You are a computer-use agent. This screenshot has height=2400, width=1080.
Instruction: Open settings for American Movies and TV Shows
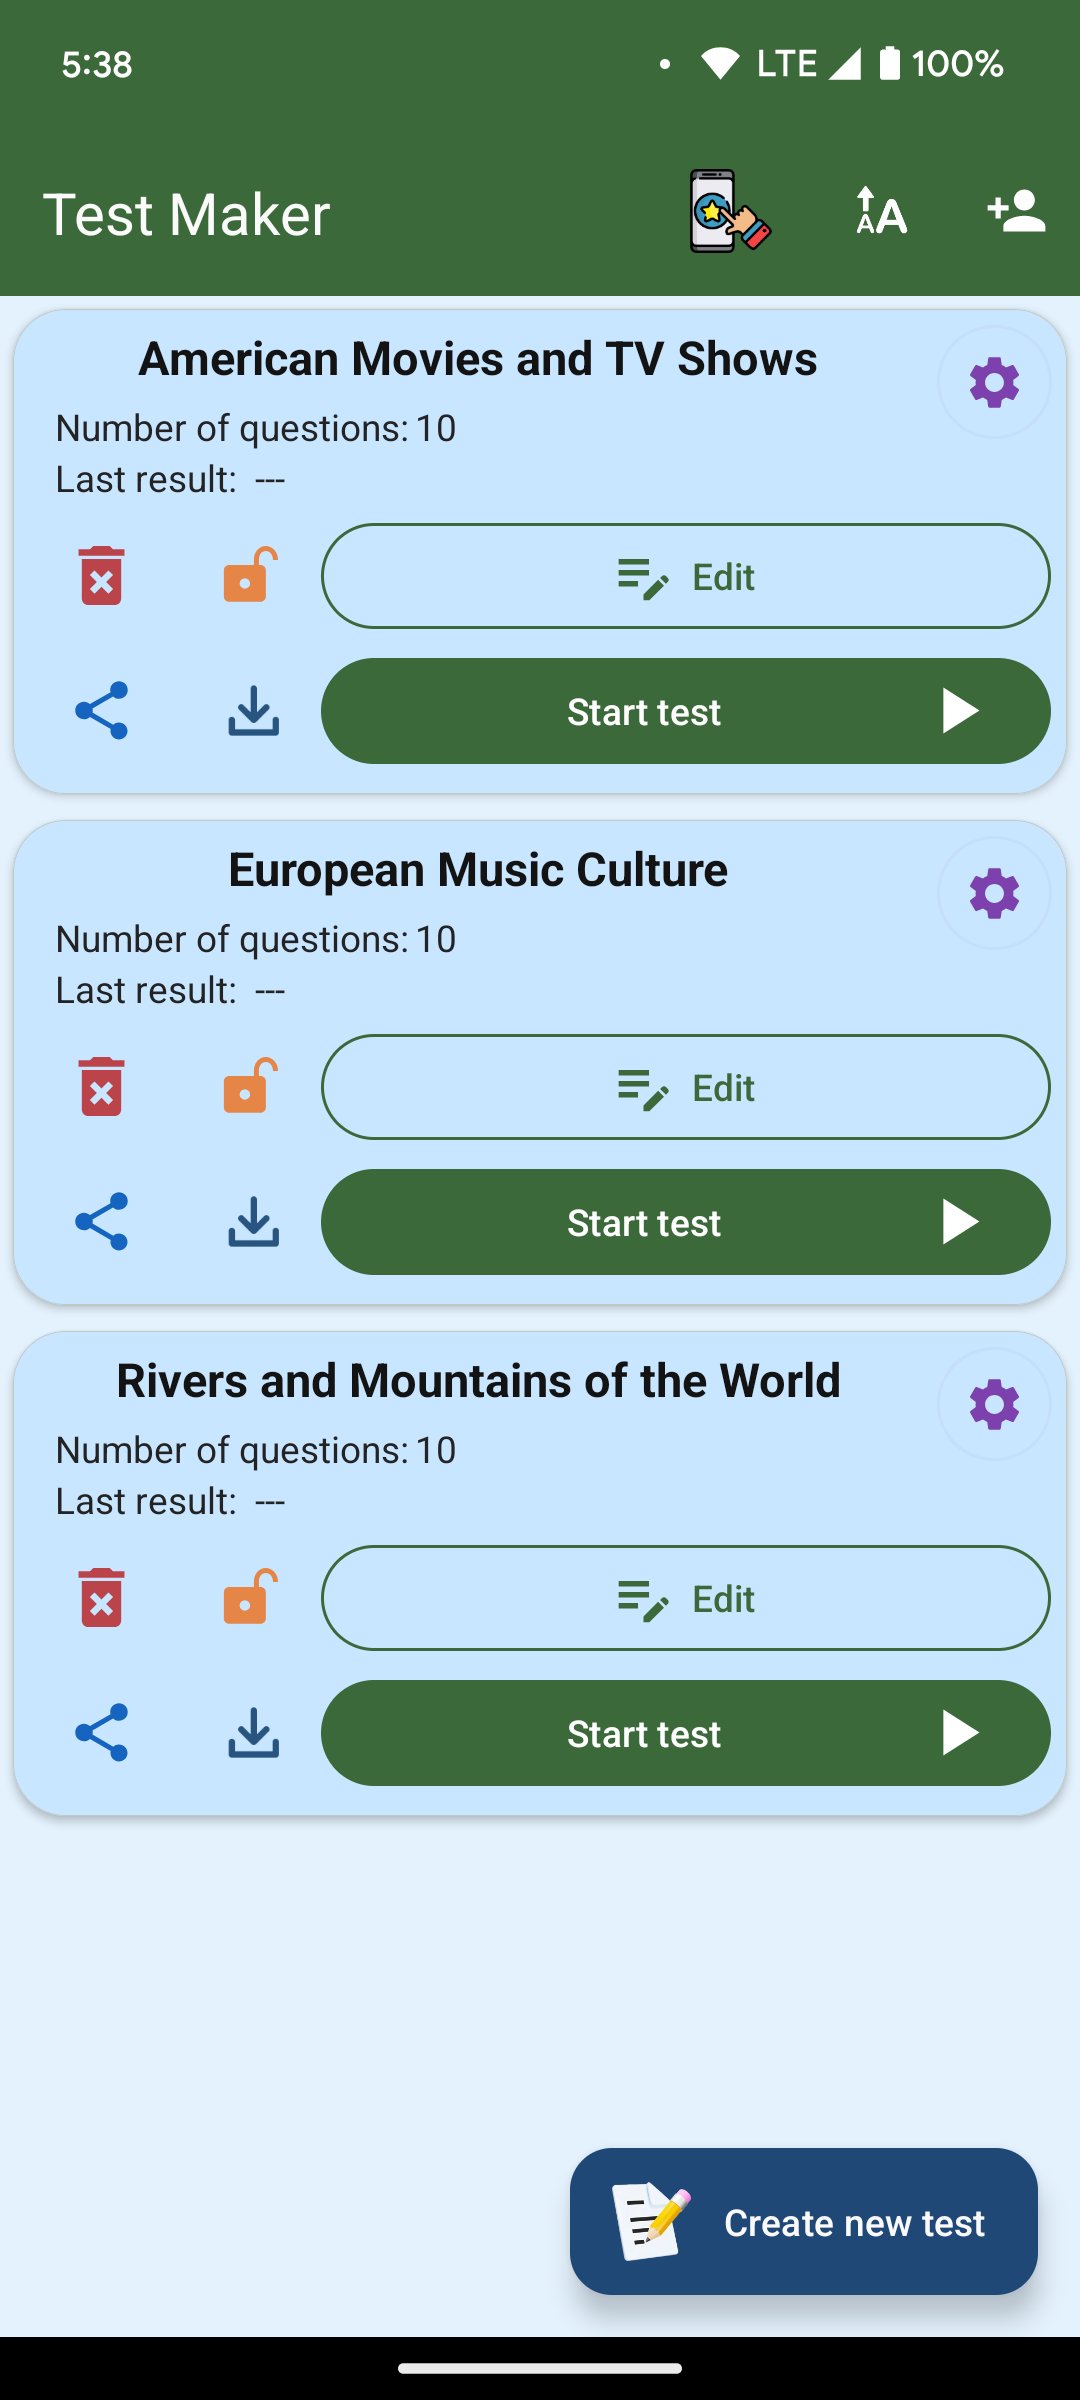click(x=994, y=382)
